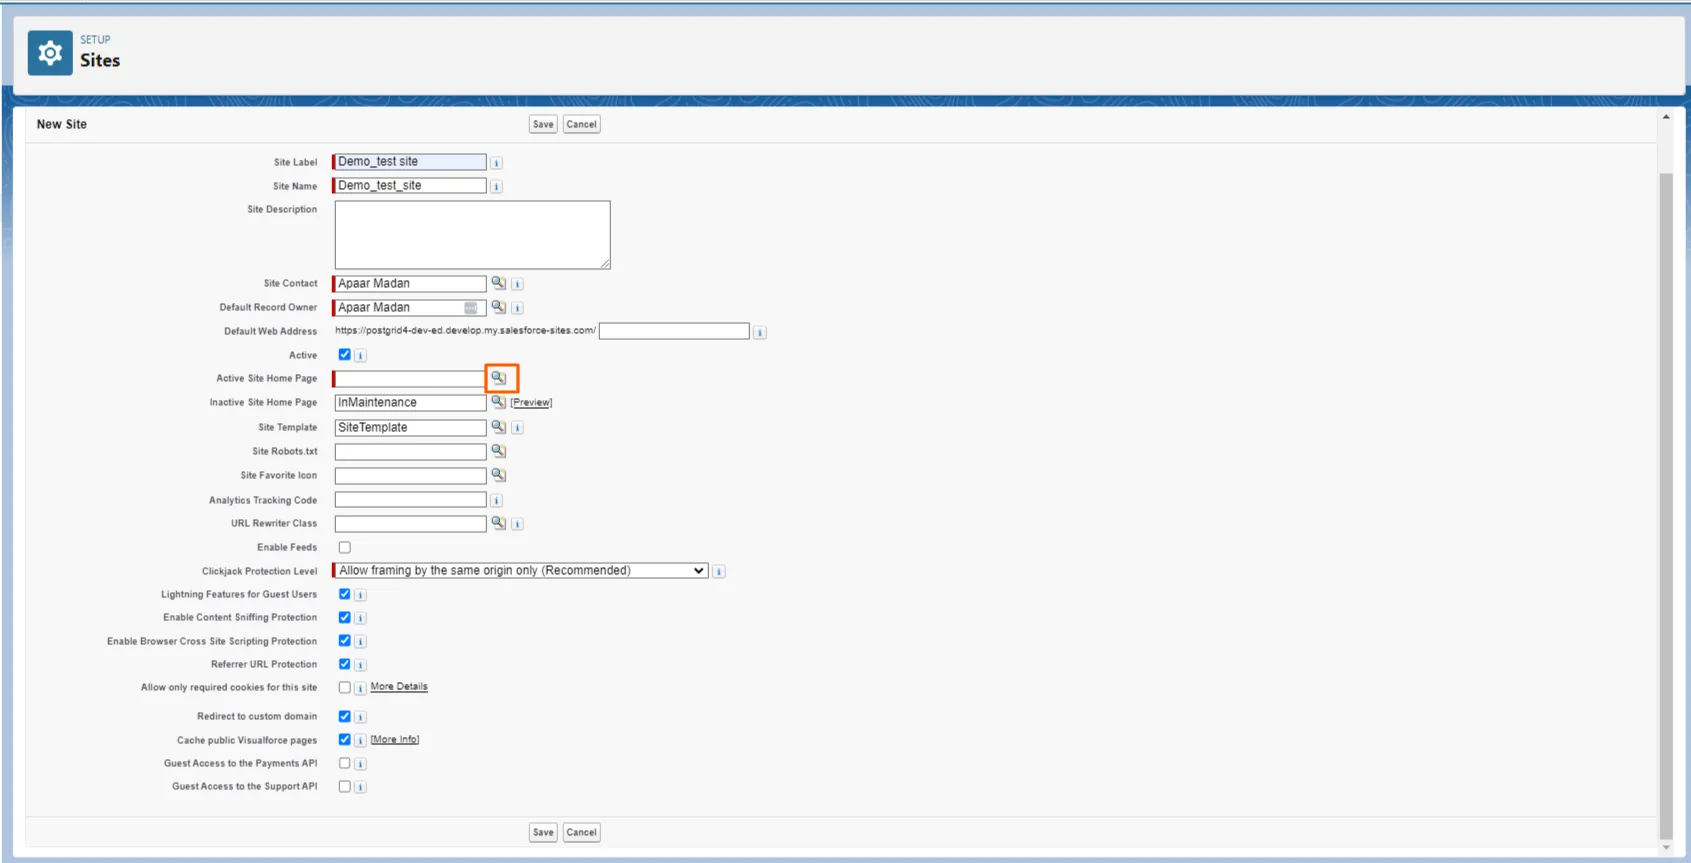
Task: Click the vertical scrollbar on the right
Action: click(x=1665, y=500)
